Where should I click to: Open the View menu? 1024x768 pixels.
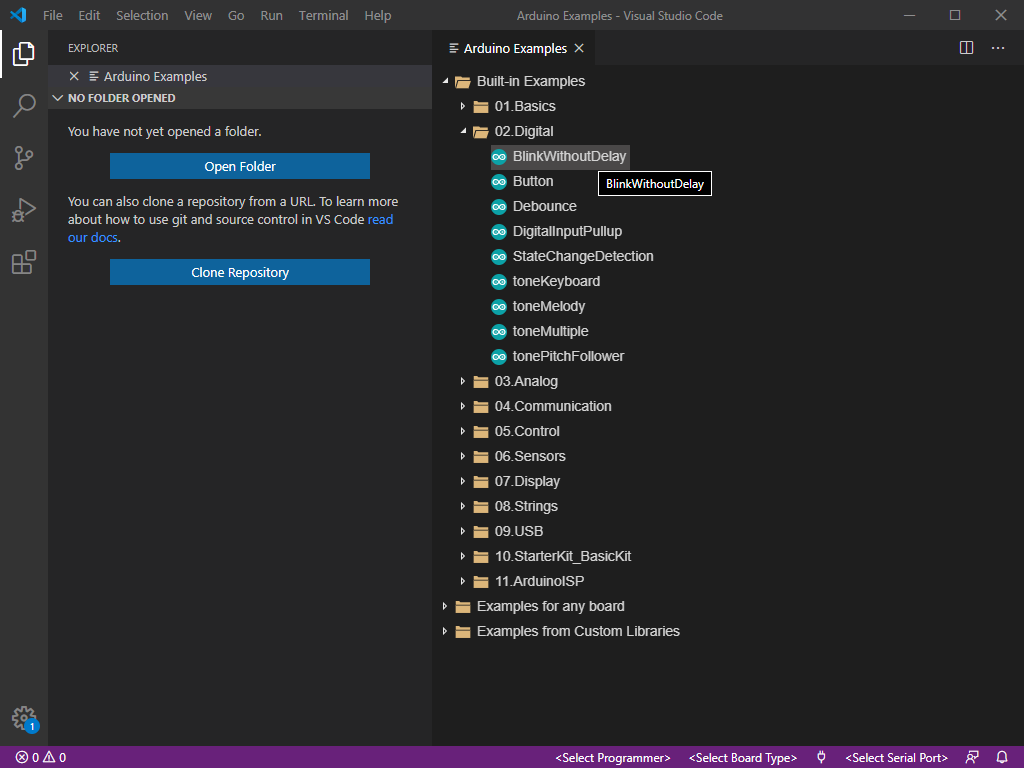click(x=198, y=15)
